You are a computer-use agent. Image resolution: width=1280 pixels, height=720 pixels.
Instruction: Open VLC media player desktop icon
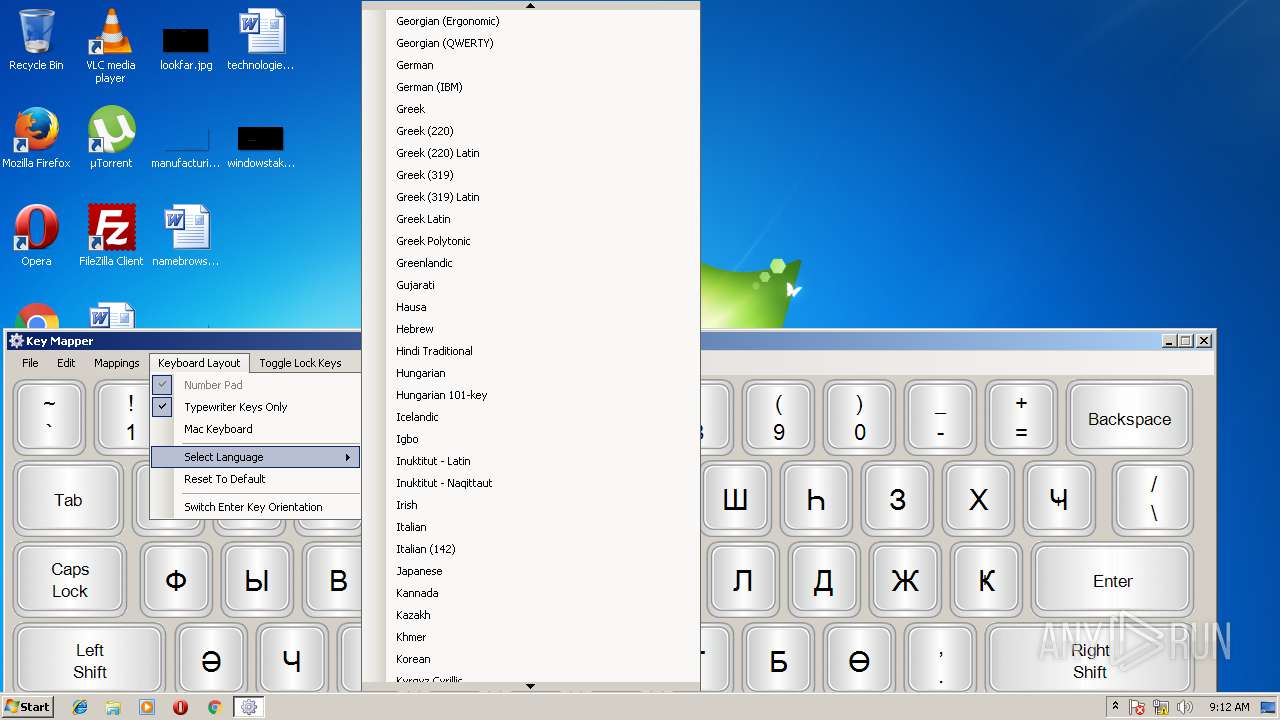tap(110, 45)
